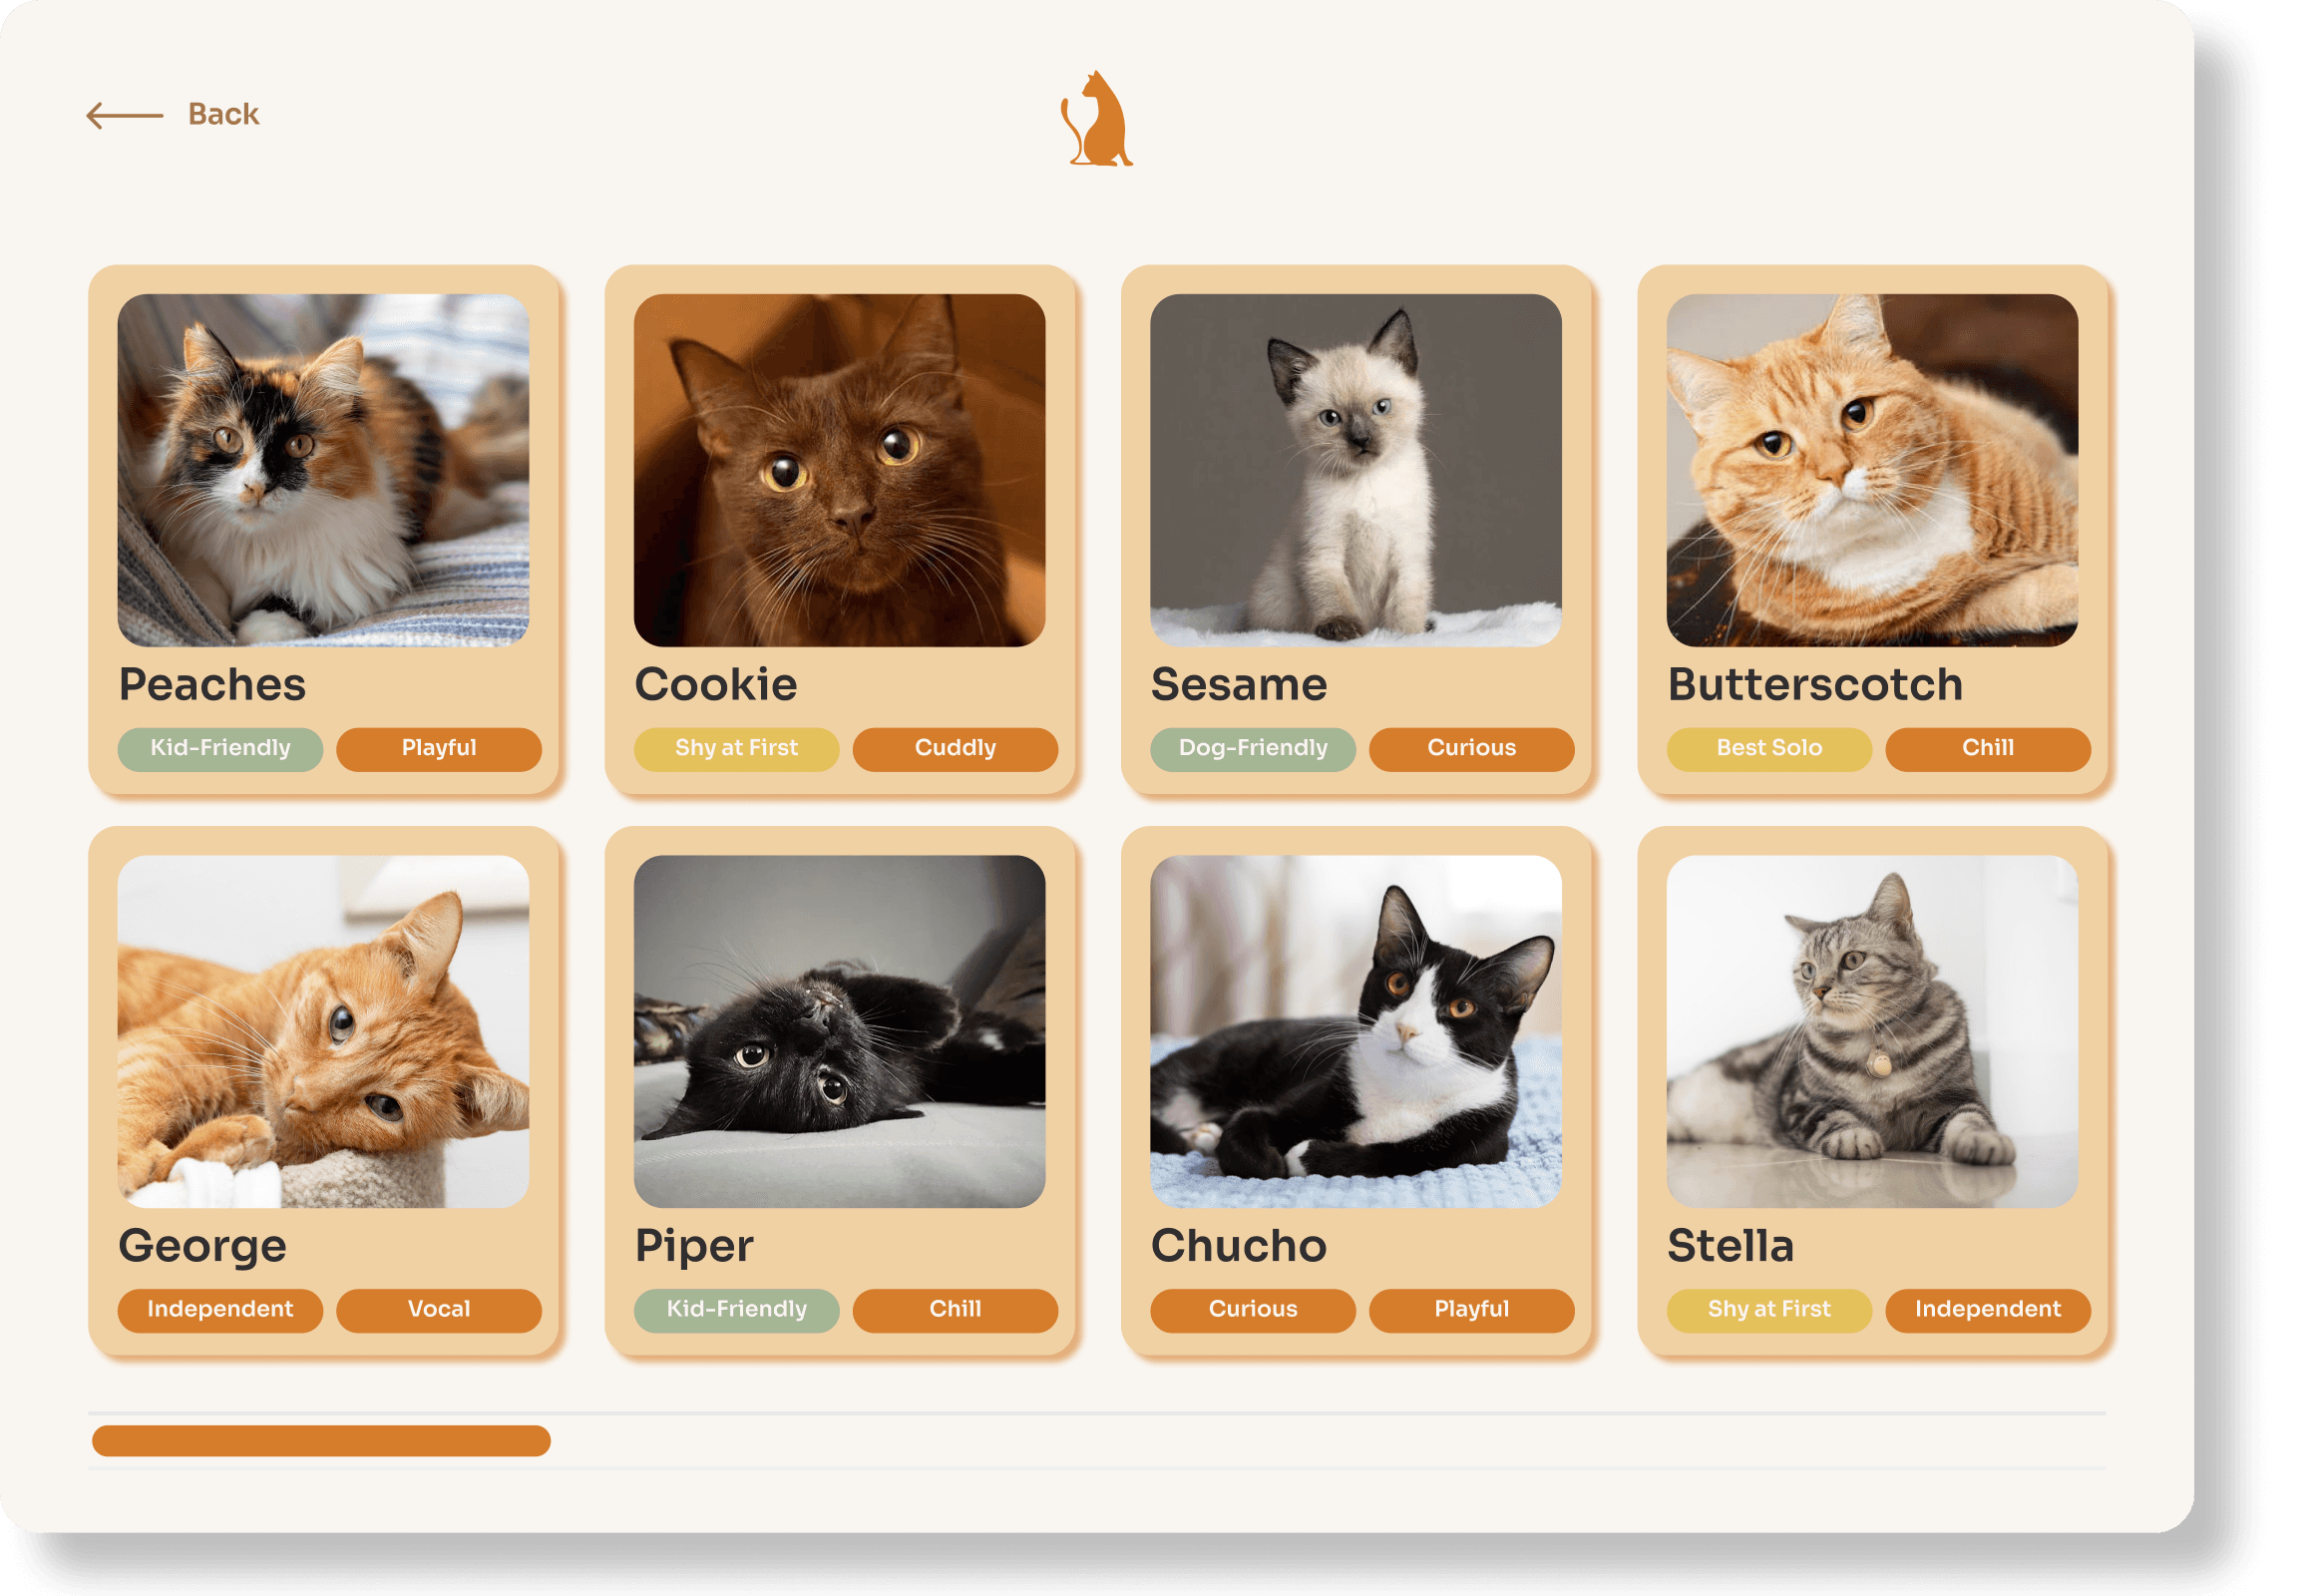View Piper's black cat photo

pyautogui.click(x=839, y=1031)
